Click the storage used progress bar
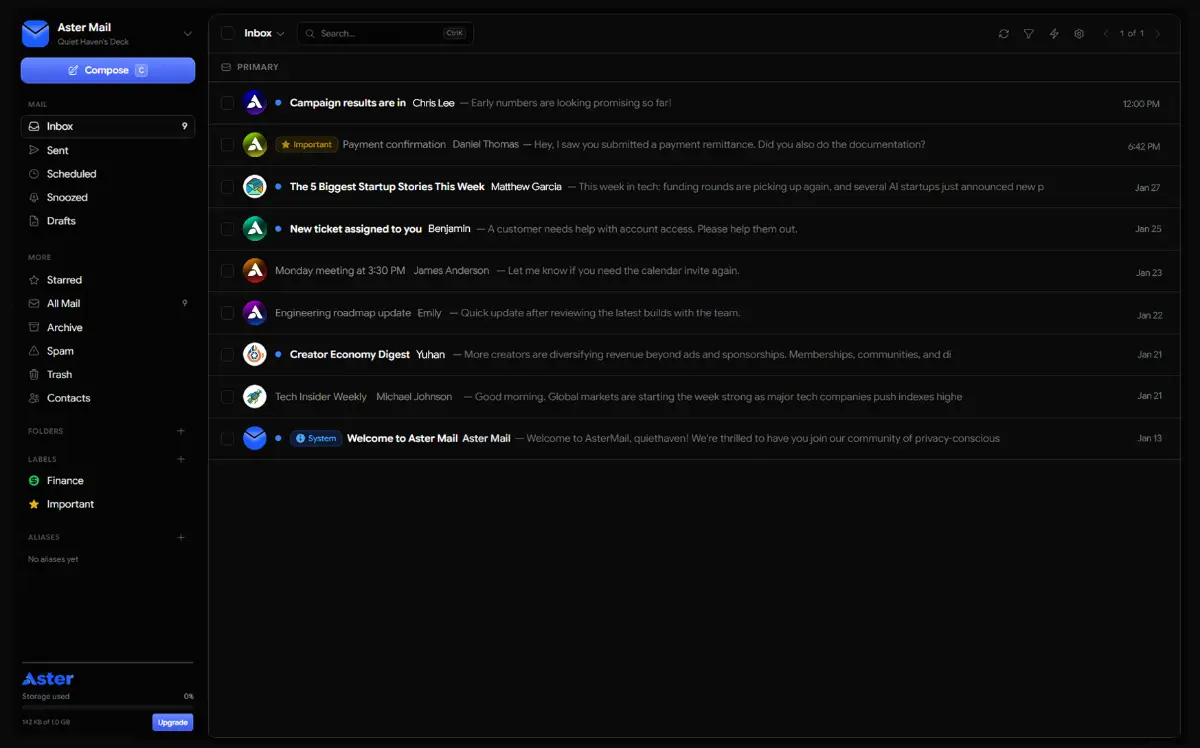This screenshot has width=1200, height=748. click(x=108, y=707)
